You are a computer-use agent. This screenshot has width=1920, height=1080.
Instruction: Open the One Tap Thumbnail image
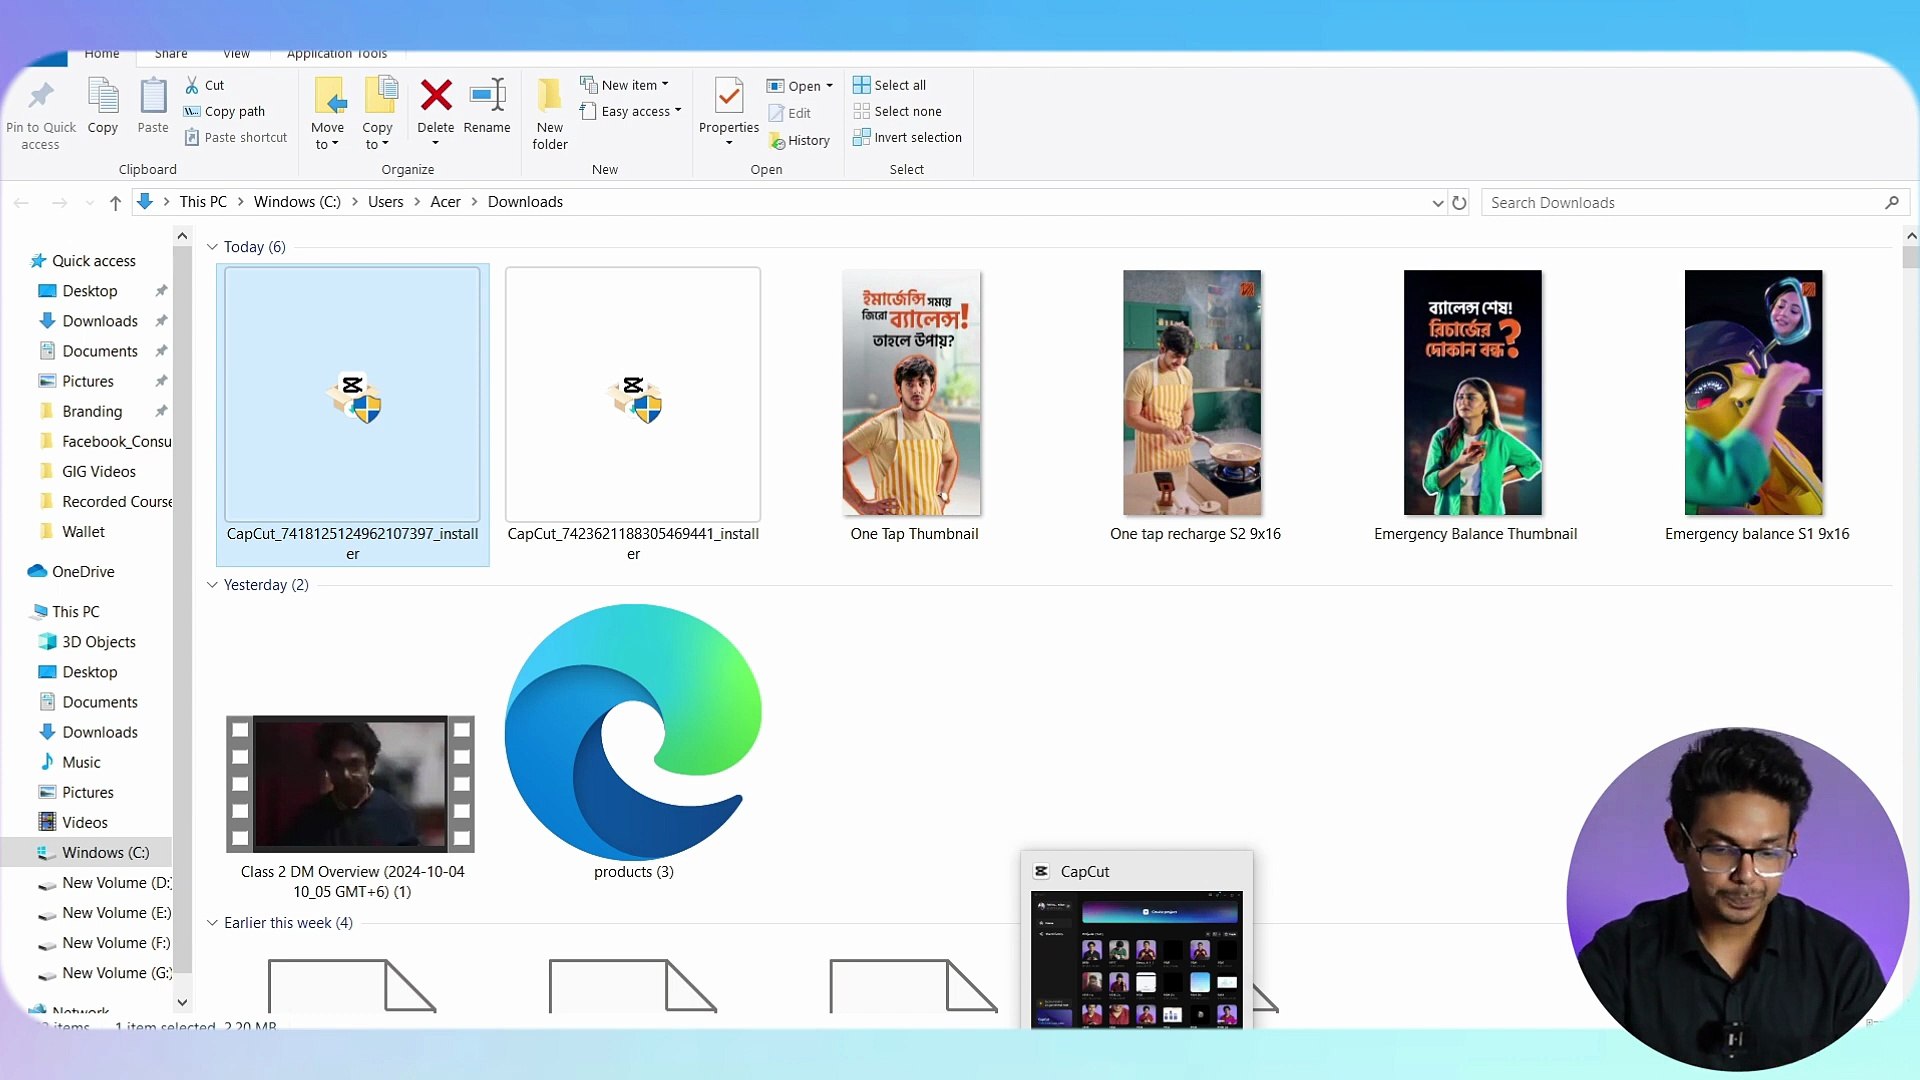pyautogui.click(x=912, y=392)
